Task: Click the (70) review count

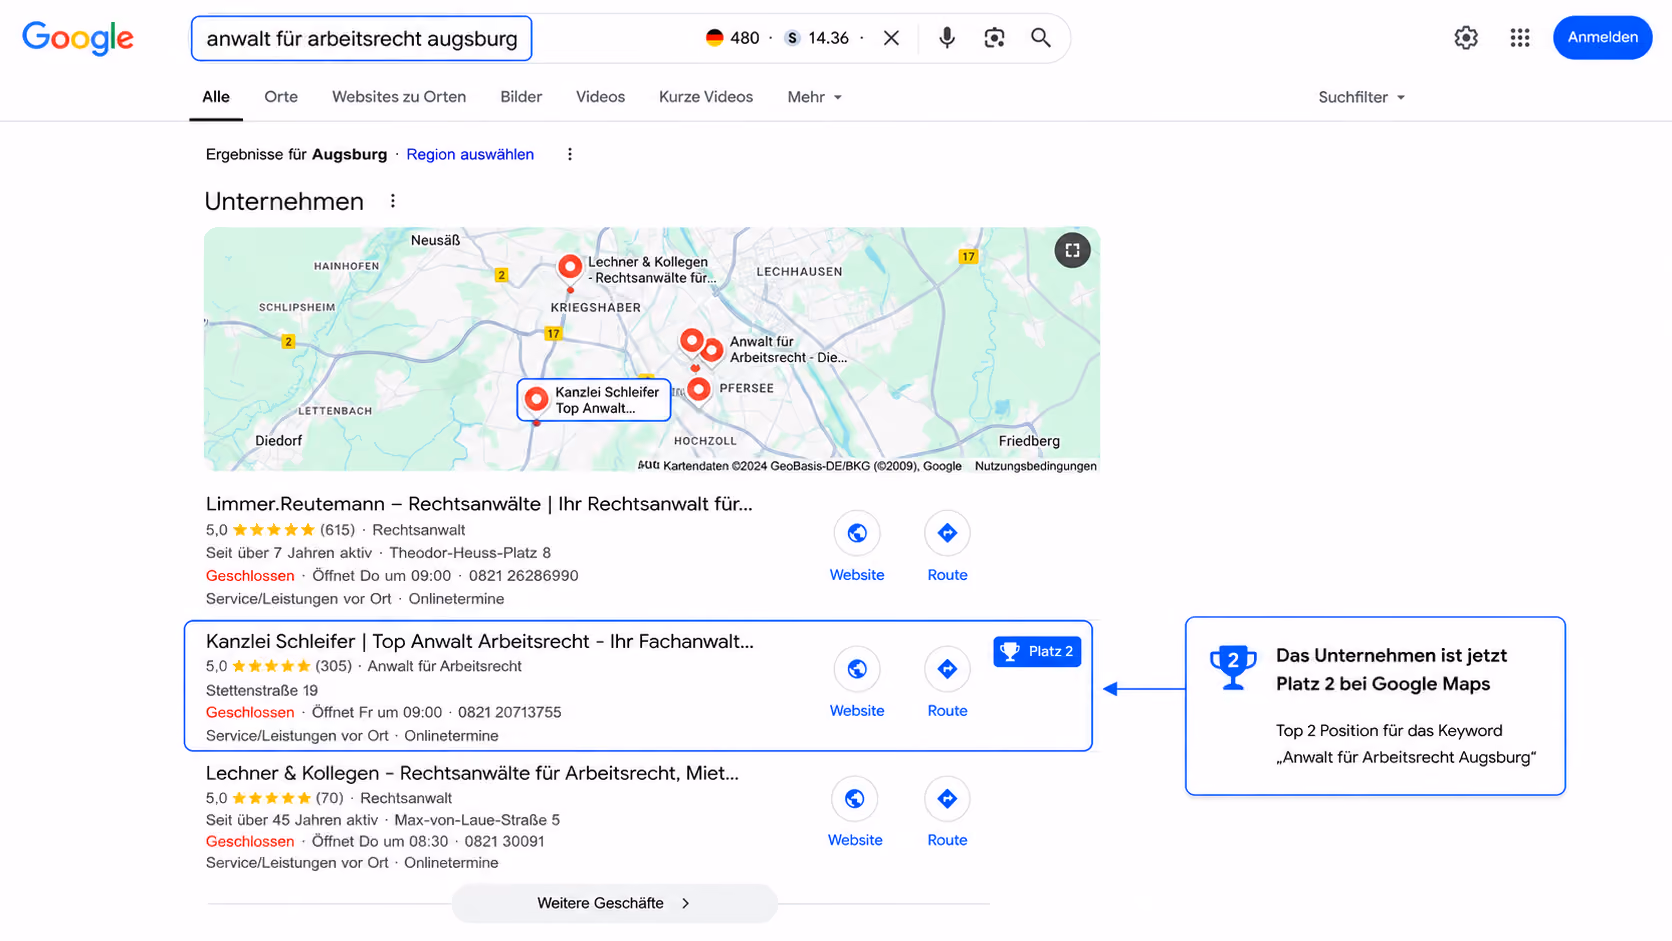Action: click(330, 798)
